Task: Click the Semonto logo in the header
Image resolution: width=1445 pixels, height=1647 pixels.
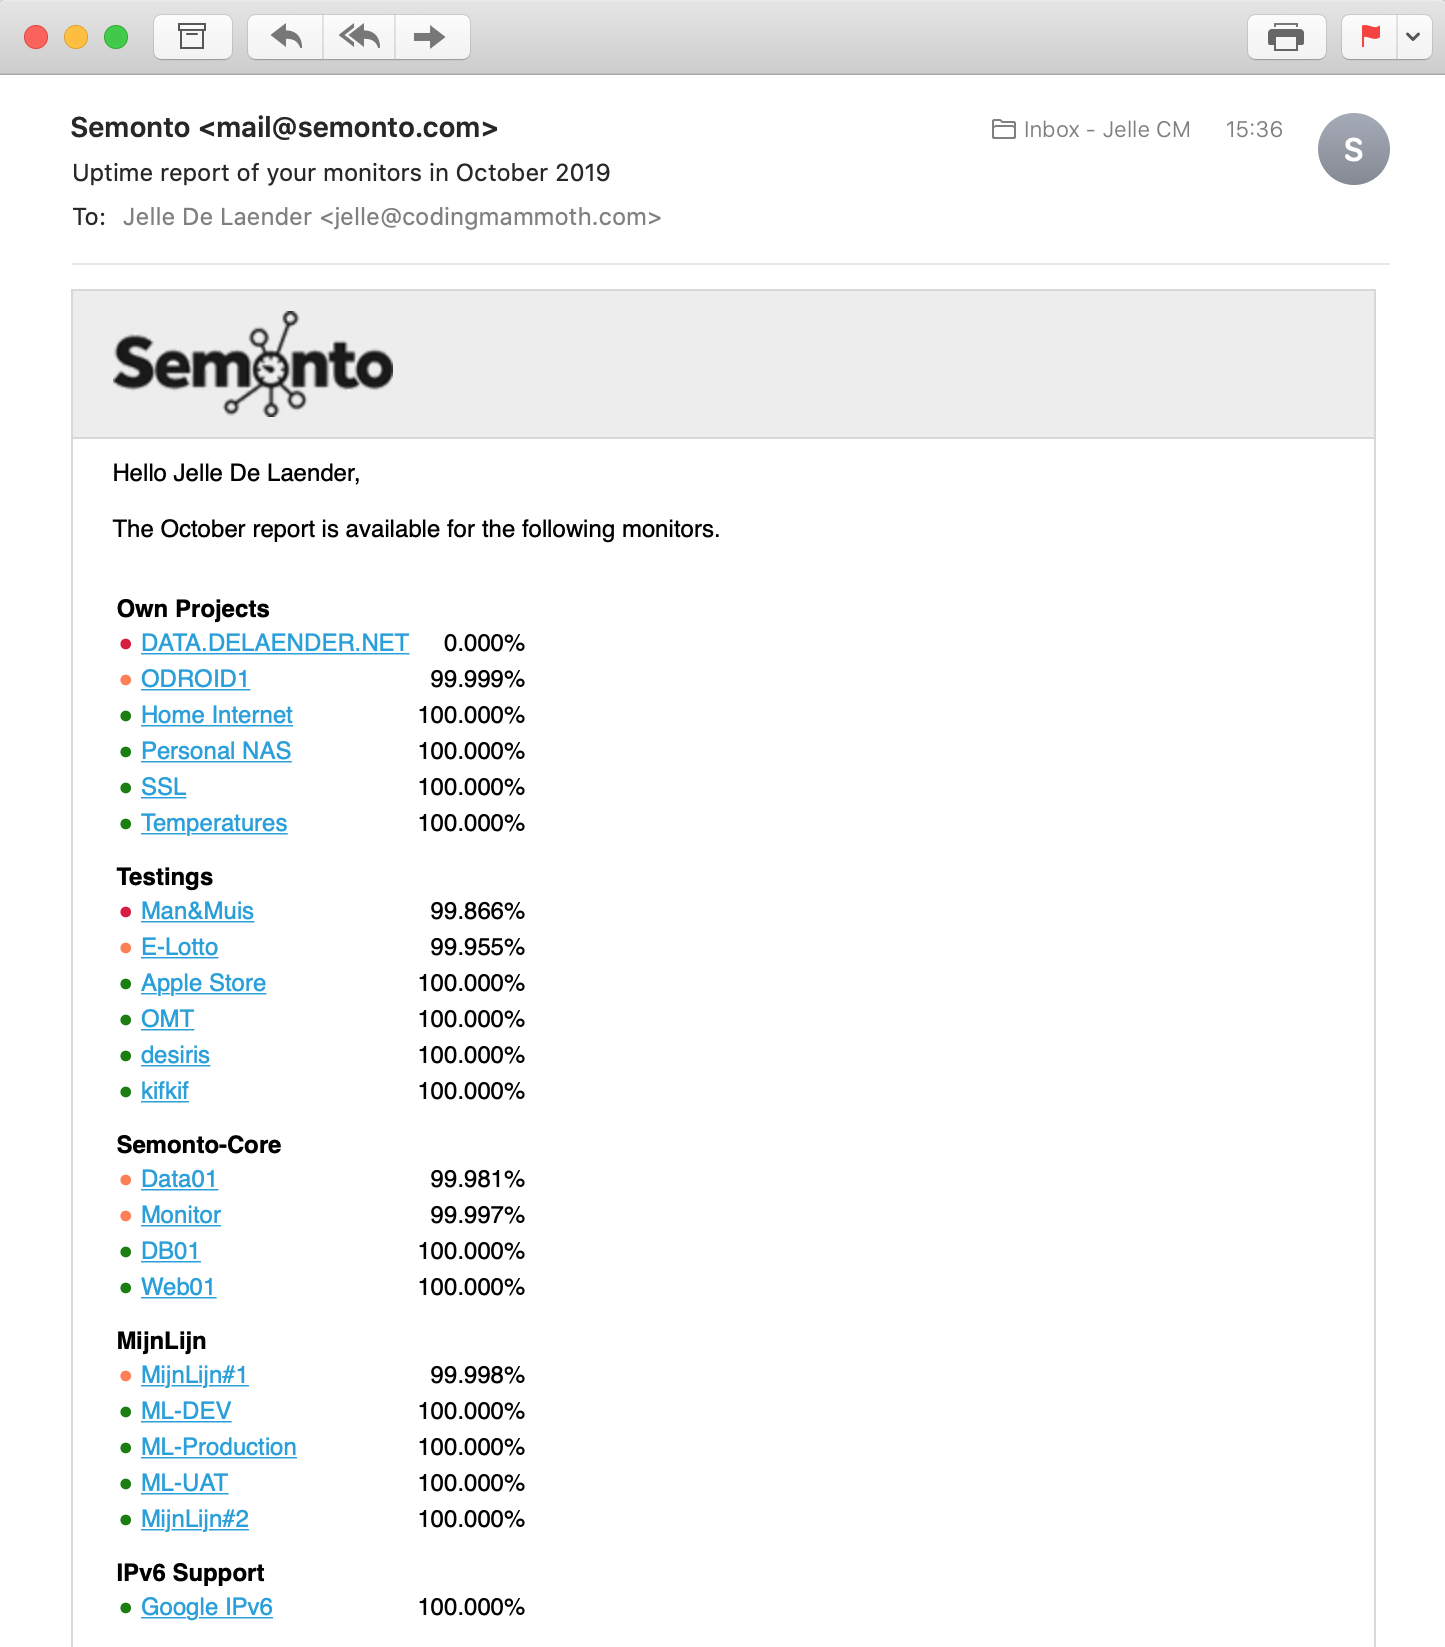Action: 253,364
